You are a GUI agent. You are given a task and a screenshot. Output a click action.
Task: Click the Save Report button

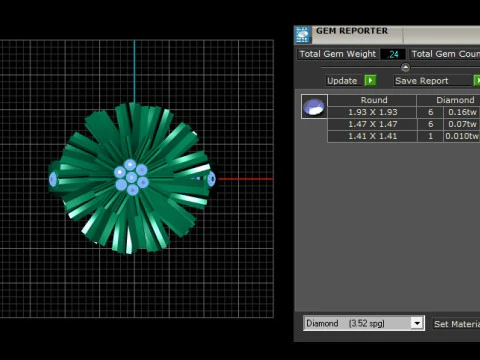pos(433,81)
